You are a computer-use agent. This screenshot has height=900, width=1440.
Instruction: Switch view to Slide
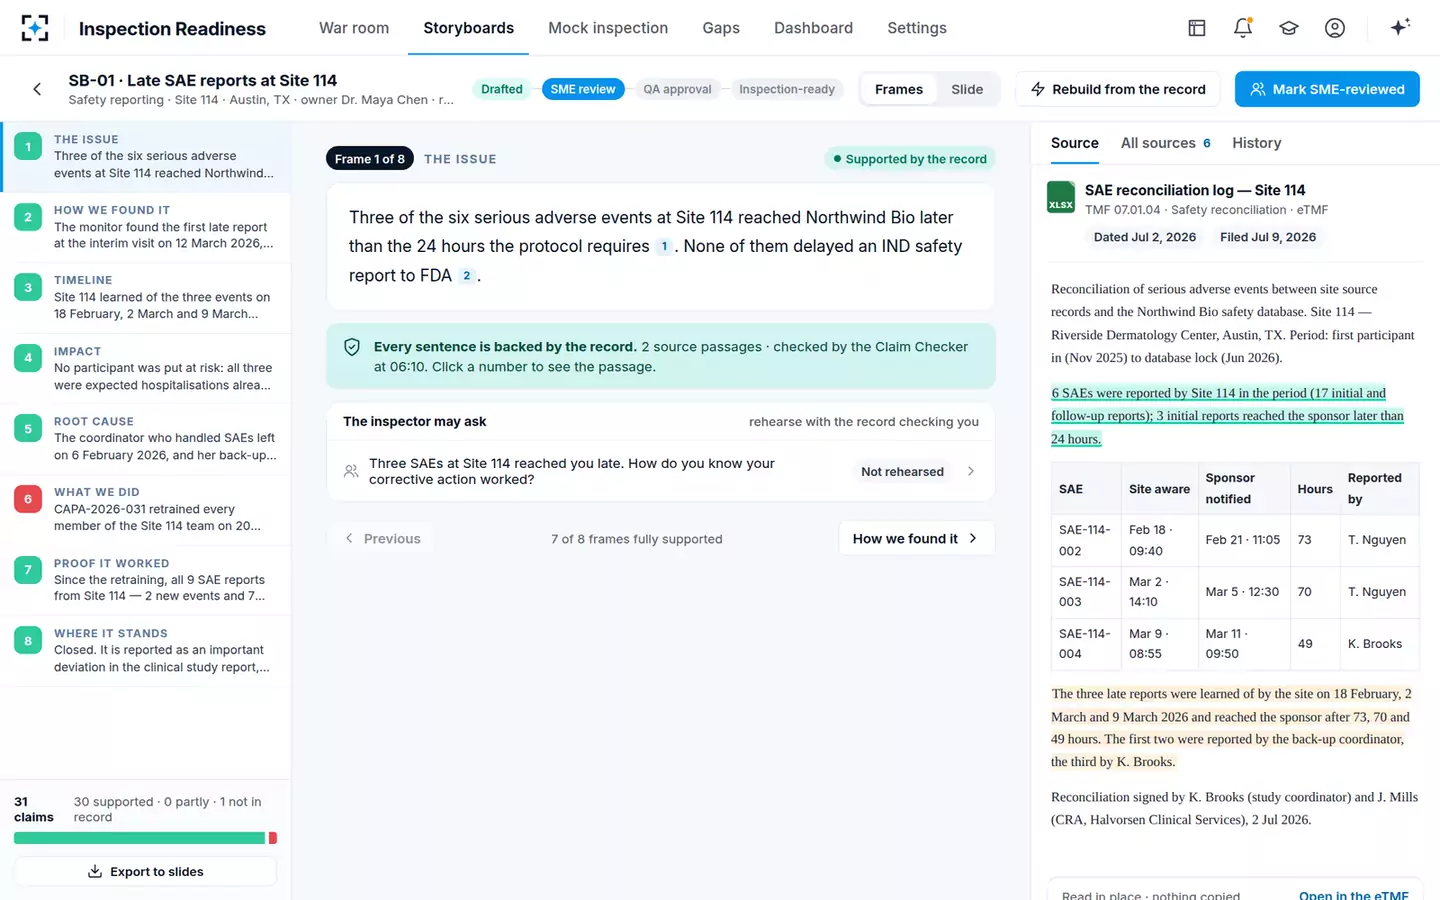pyautogui.click(x=967, y=89)
